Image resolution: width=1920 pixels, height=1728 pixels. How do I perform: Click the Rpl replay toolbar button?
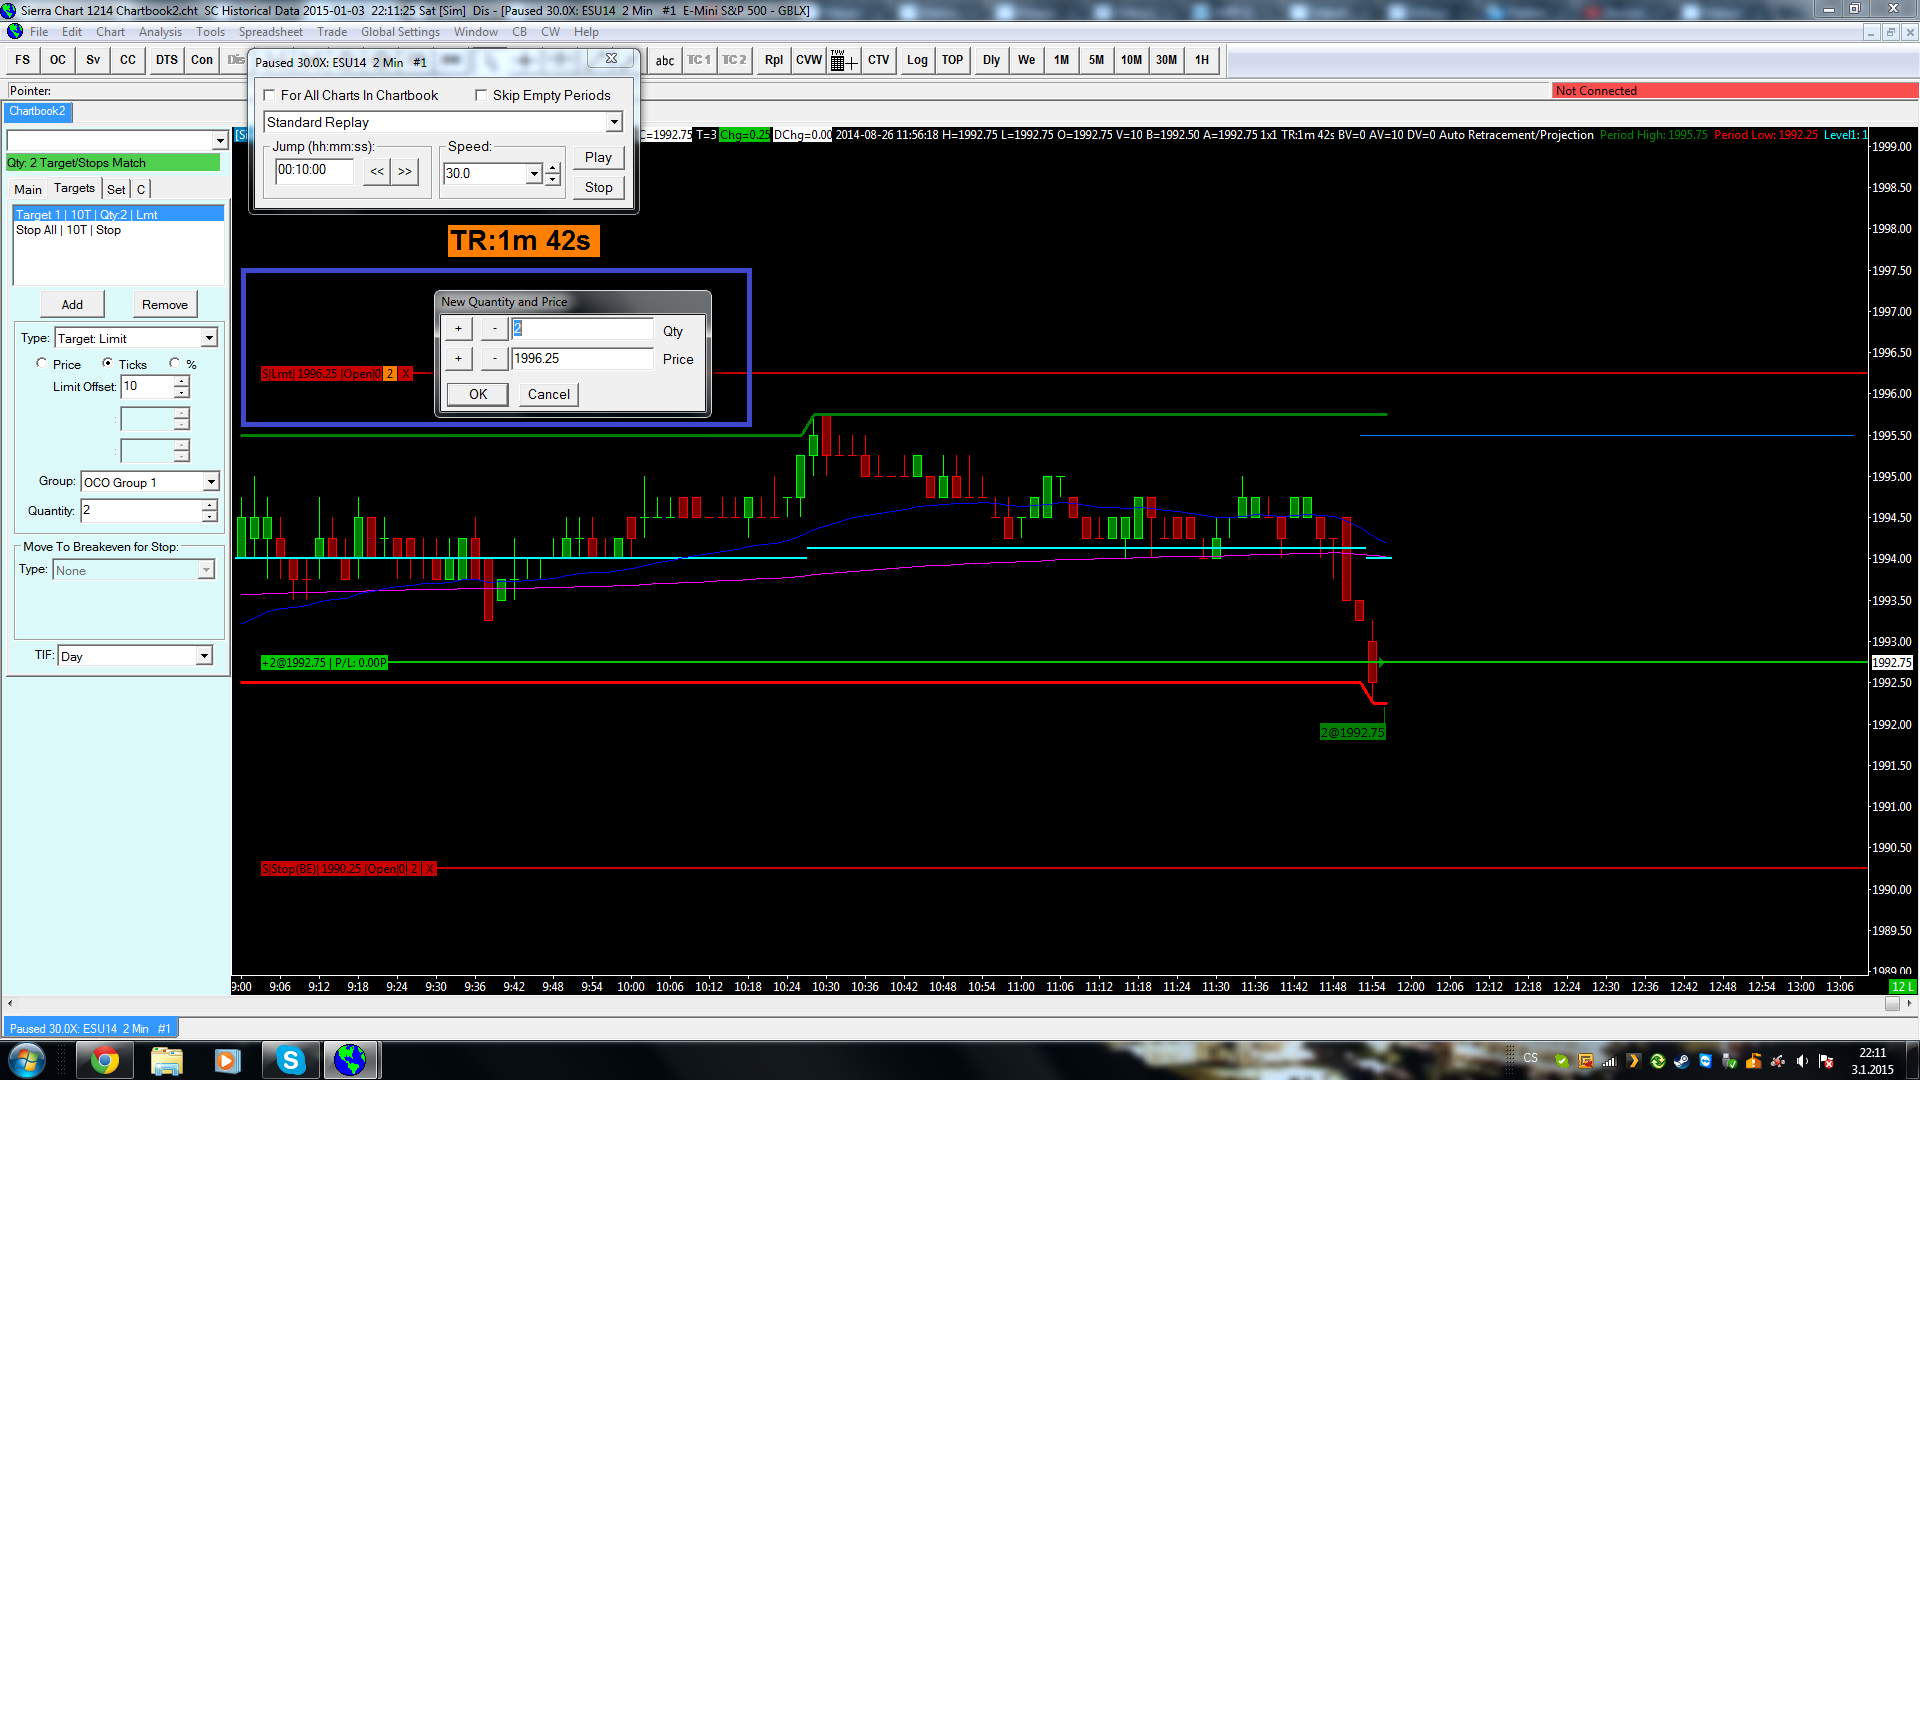[x=773, y=60]
